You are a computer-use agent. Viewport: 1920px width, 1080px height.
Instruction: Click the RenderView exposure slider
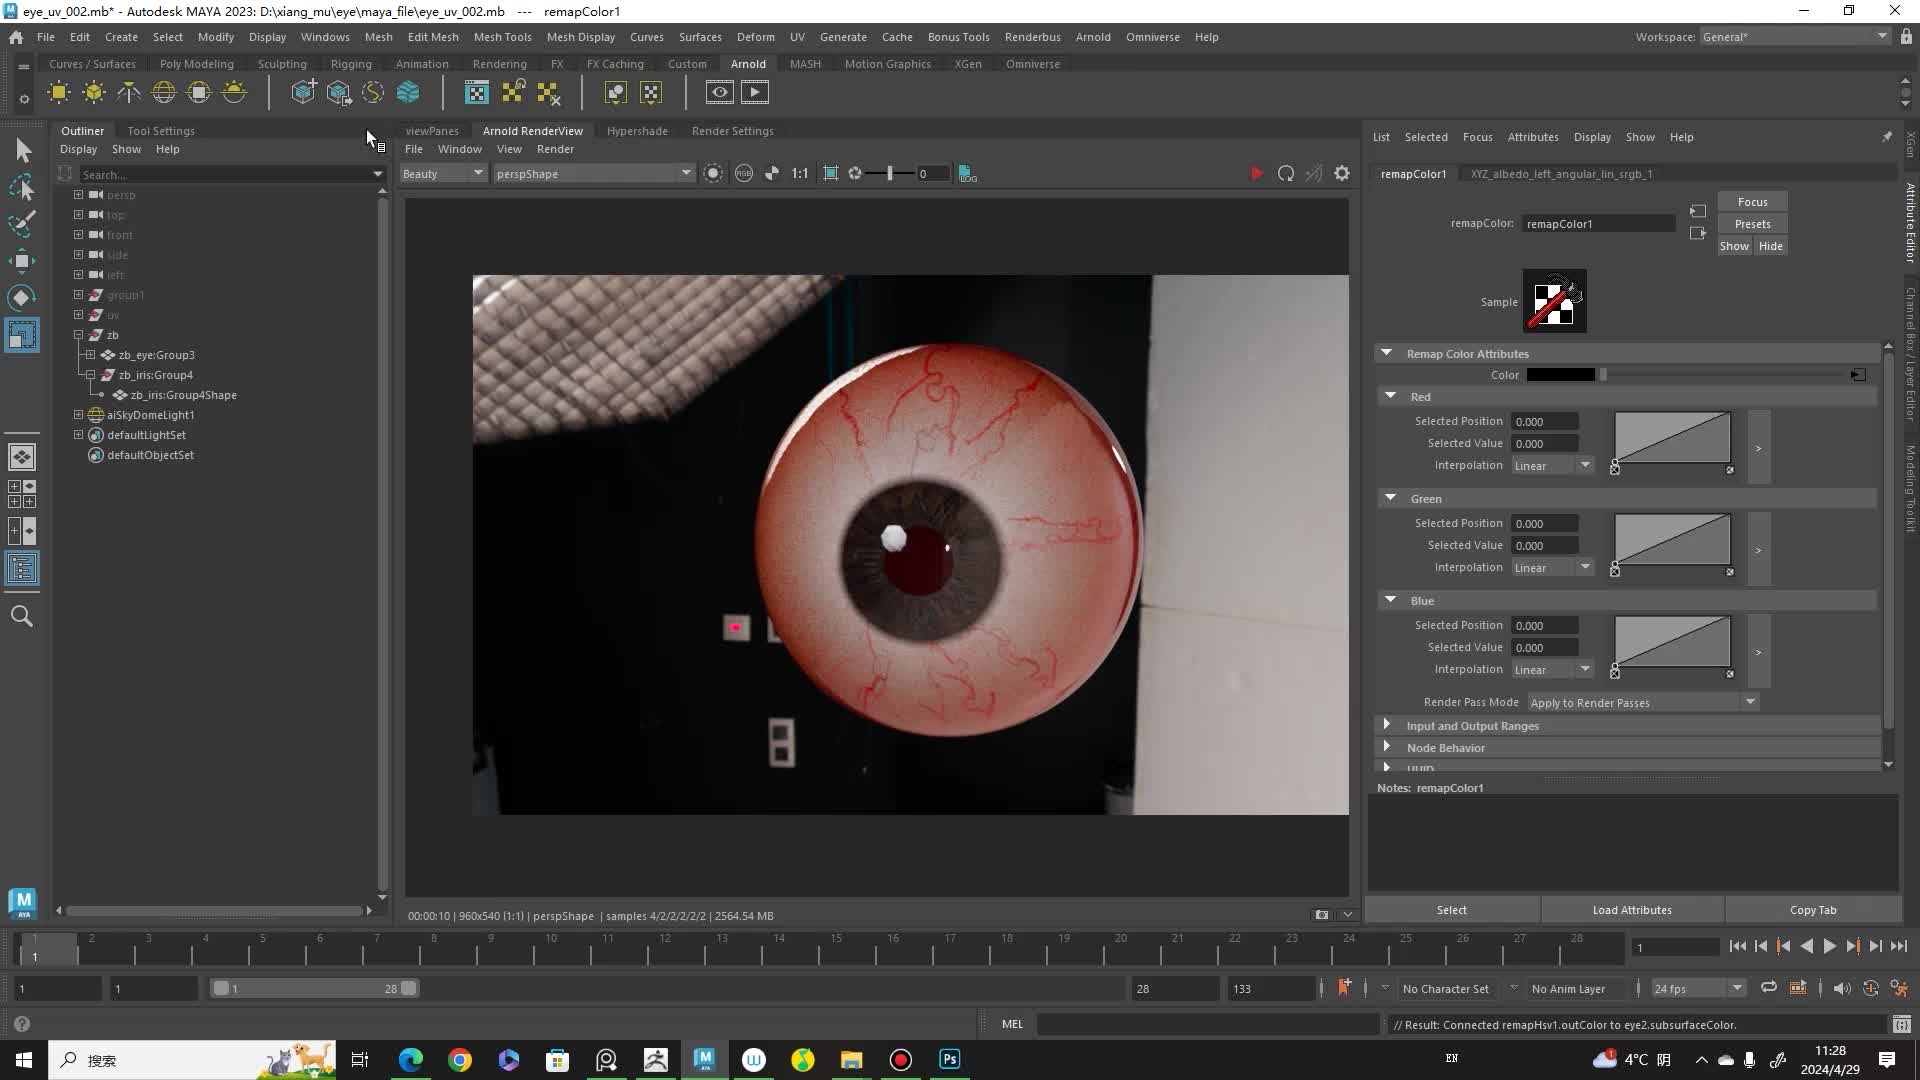click(x=889, y=174)
